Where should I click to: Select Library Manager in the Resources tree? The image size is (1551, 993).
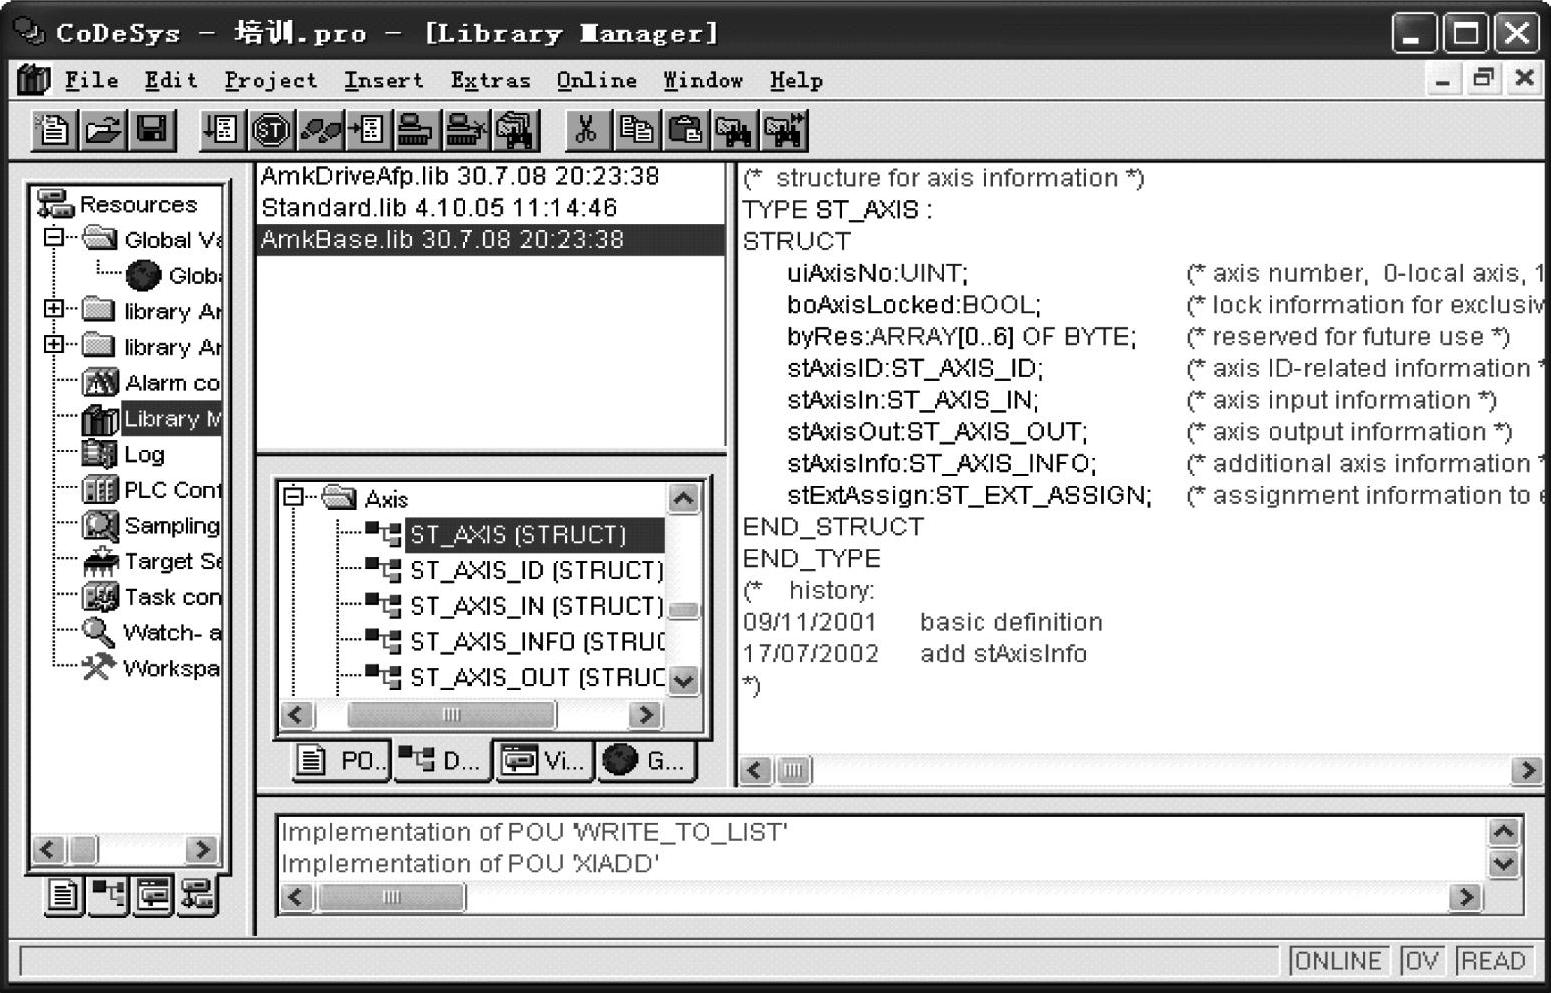click(151, 419)
